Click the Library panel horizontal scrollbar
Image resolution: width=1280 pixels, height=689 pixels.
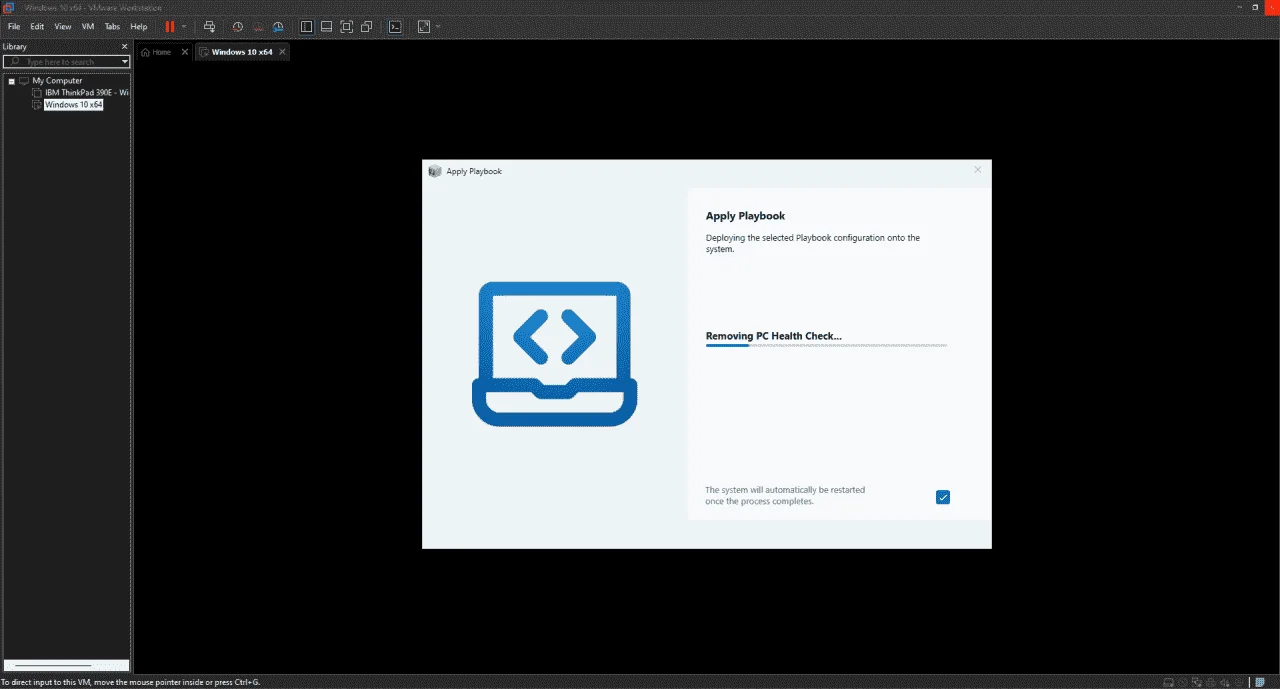pos(66,665)
